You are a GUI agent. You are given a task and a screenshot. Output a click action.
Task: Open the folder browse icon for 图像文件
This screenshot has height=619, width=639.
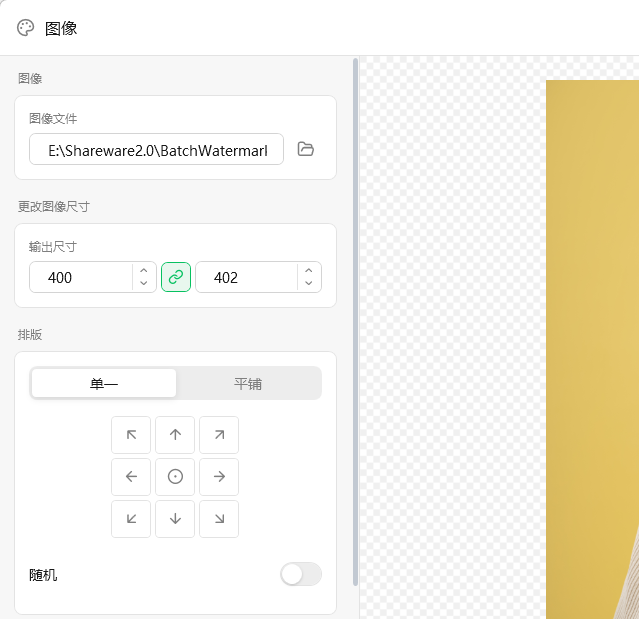(305, 149)
